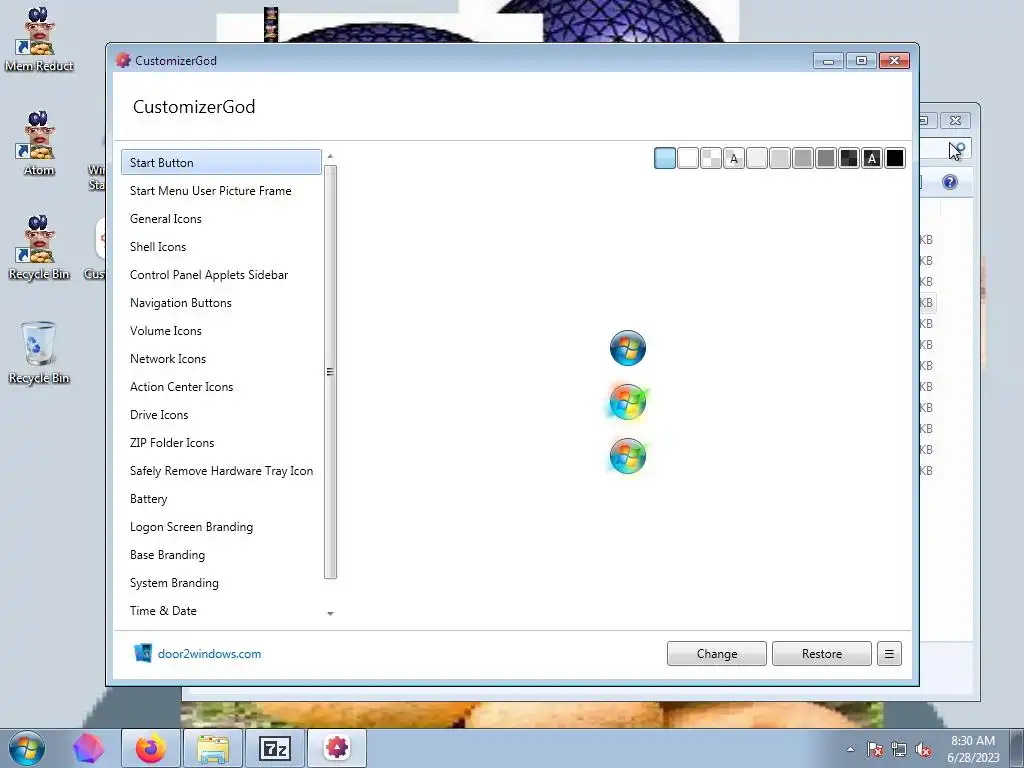Select Recycle Bin shortcut with face icon
This screenshot has height=768, width=1024.
(x=39, y=248)
